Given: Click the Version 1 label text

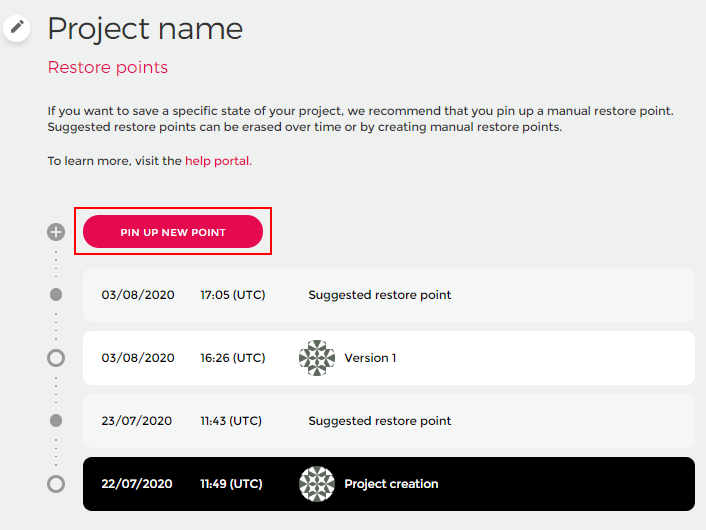Looking at the screenshot, I should tap(370, 358).
